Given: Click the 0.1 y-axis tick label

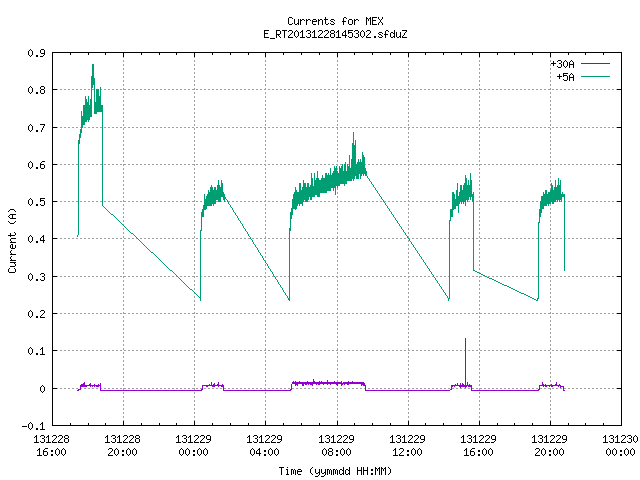Looking at the screenshot, I should pyautogui.click(x=36, y=351).
